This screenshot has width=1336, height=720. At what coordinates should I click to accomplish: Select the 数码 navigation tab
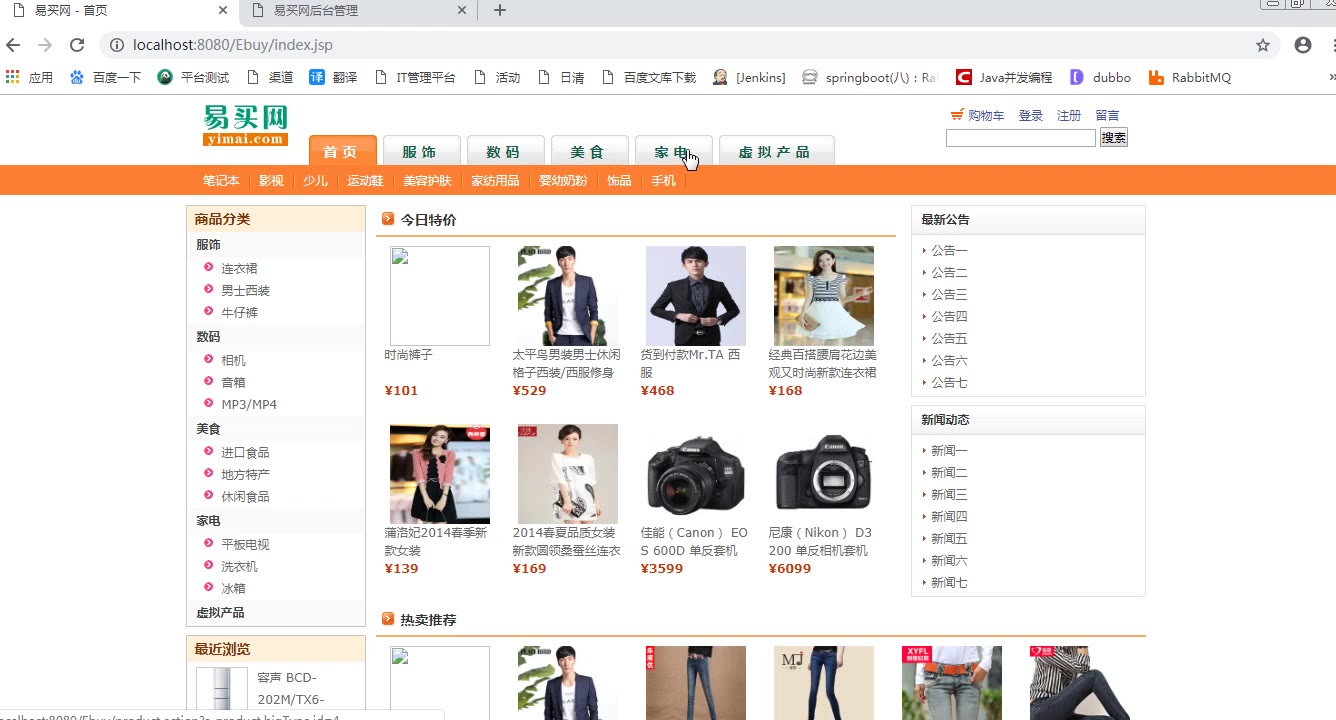click(504, 152)
